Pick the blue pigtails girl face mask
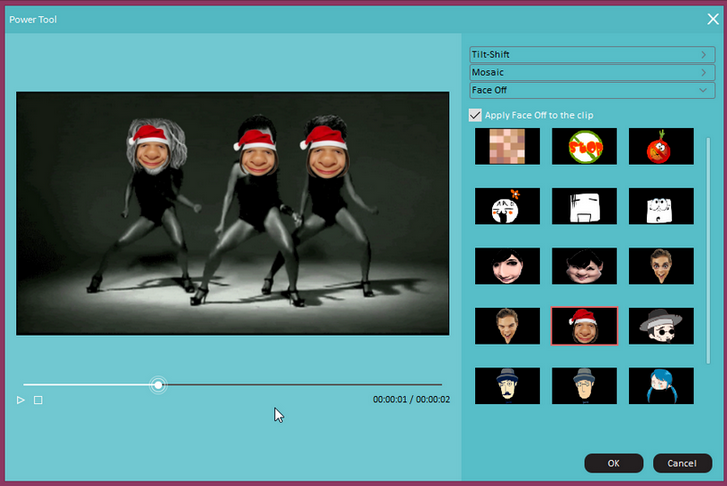727x486 pixels. [x=661, y=386]
